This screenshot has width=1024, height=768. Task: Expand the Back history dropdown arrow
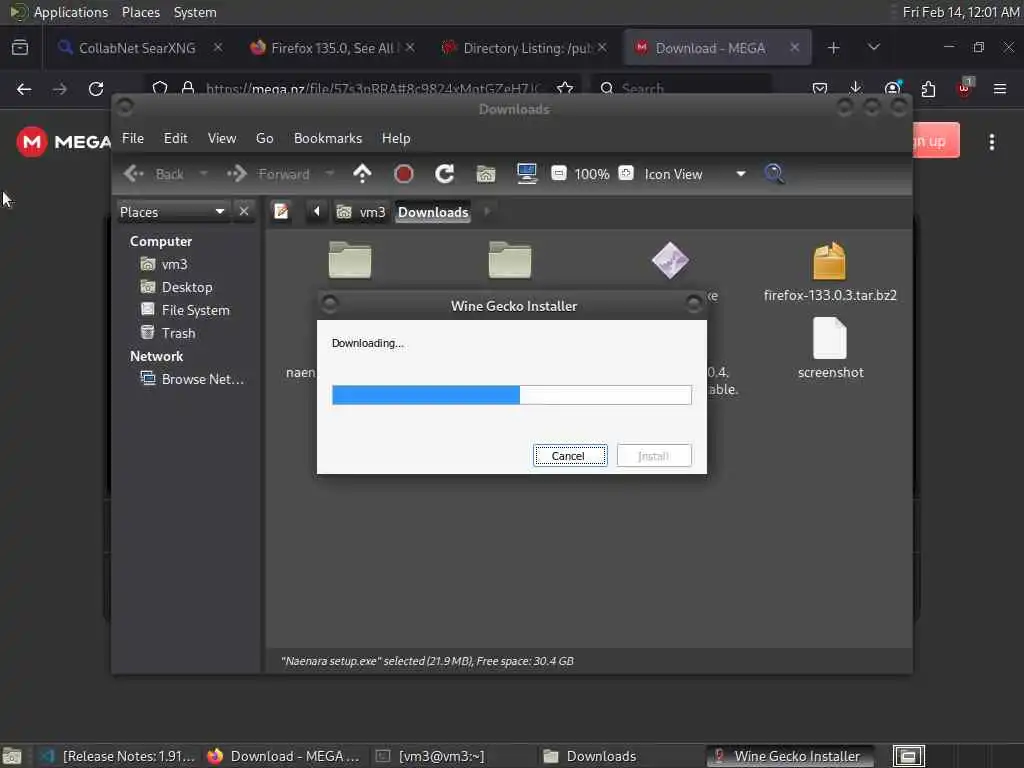[204, 174]
